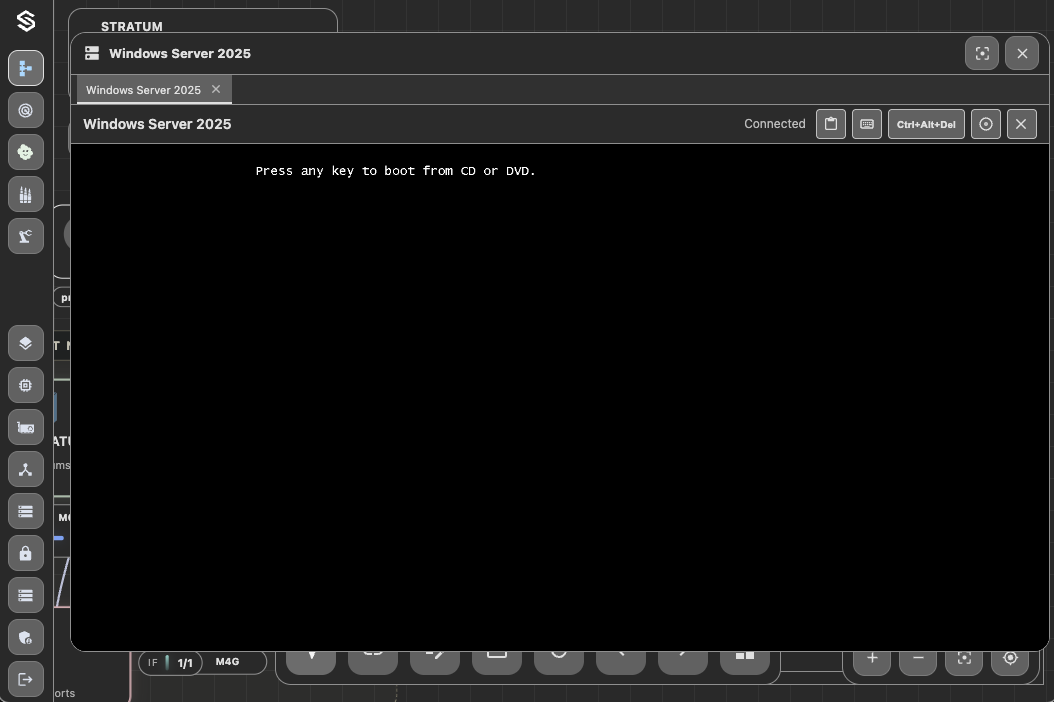Click the Connected status label
Image resolution: width=1054 pixels, height=702 pixels.
point(774,124)
